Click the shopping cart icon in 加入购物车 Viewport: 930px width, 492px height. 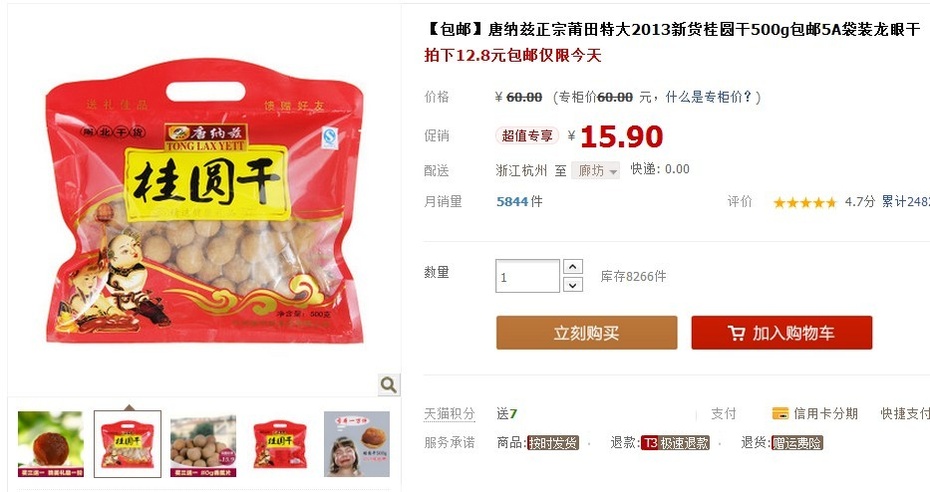[x=736, y=333]
